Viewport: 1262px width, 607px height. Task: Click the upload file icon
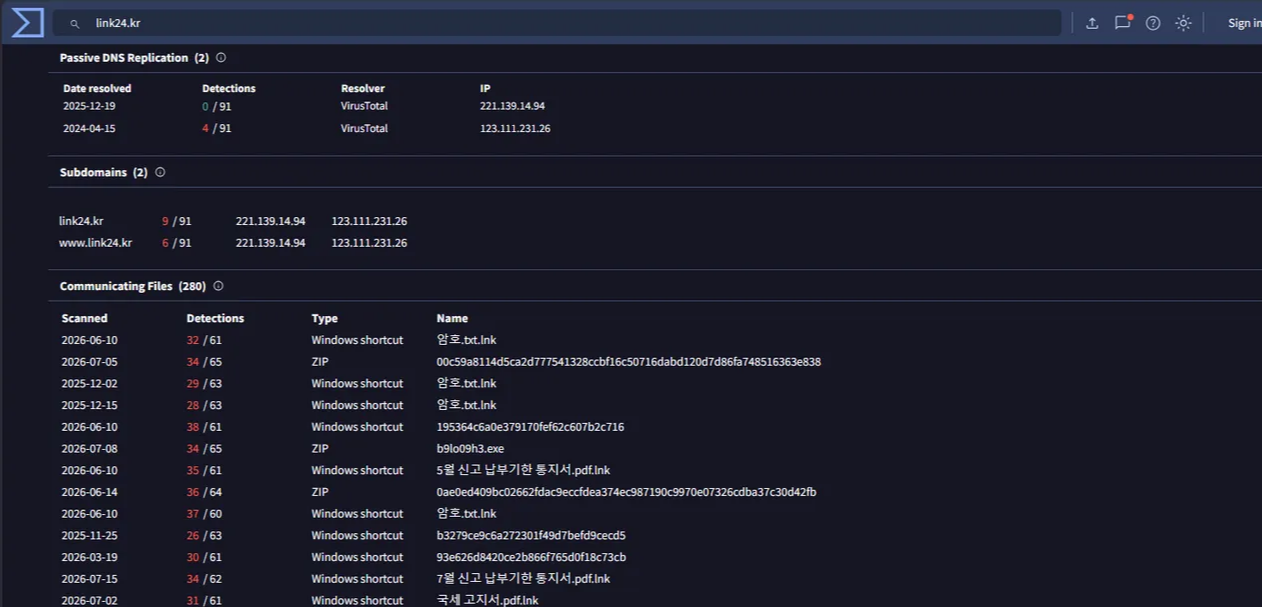[x=1092, y=23]
